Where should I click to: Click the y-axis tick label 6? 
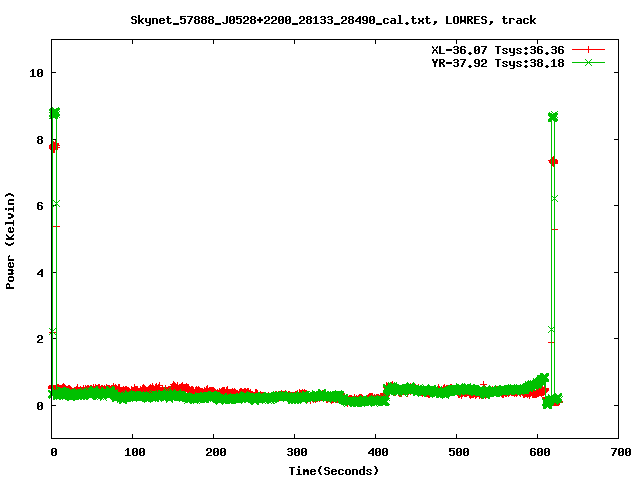[x=40, y=206]
